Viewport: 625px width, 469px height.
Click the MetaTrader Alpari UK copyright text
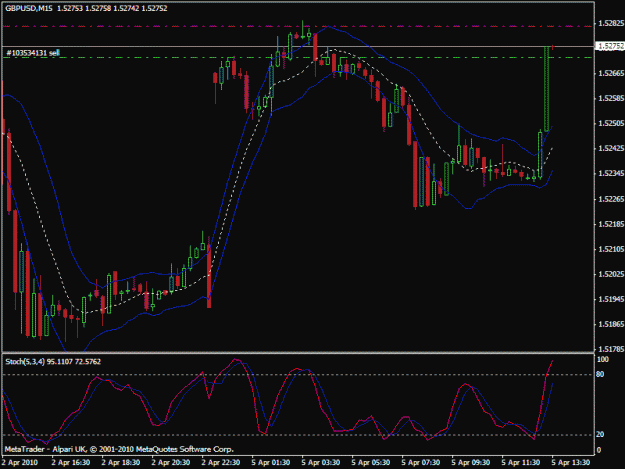pyautogui.click(x=119, y=449)
